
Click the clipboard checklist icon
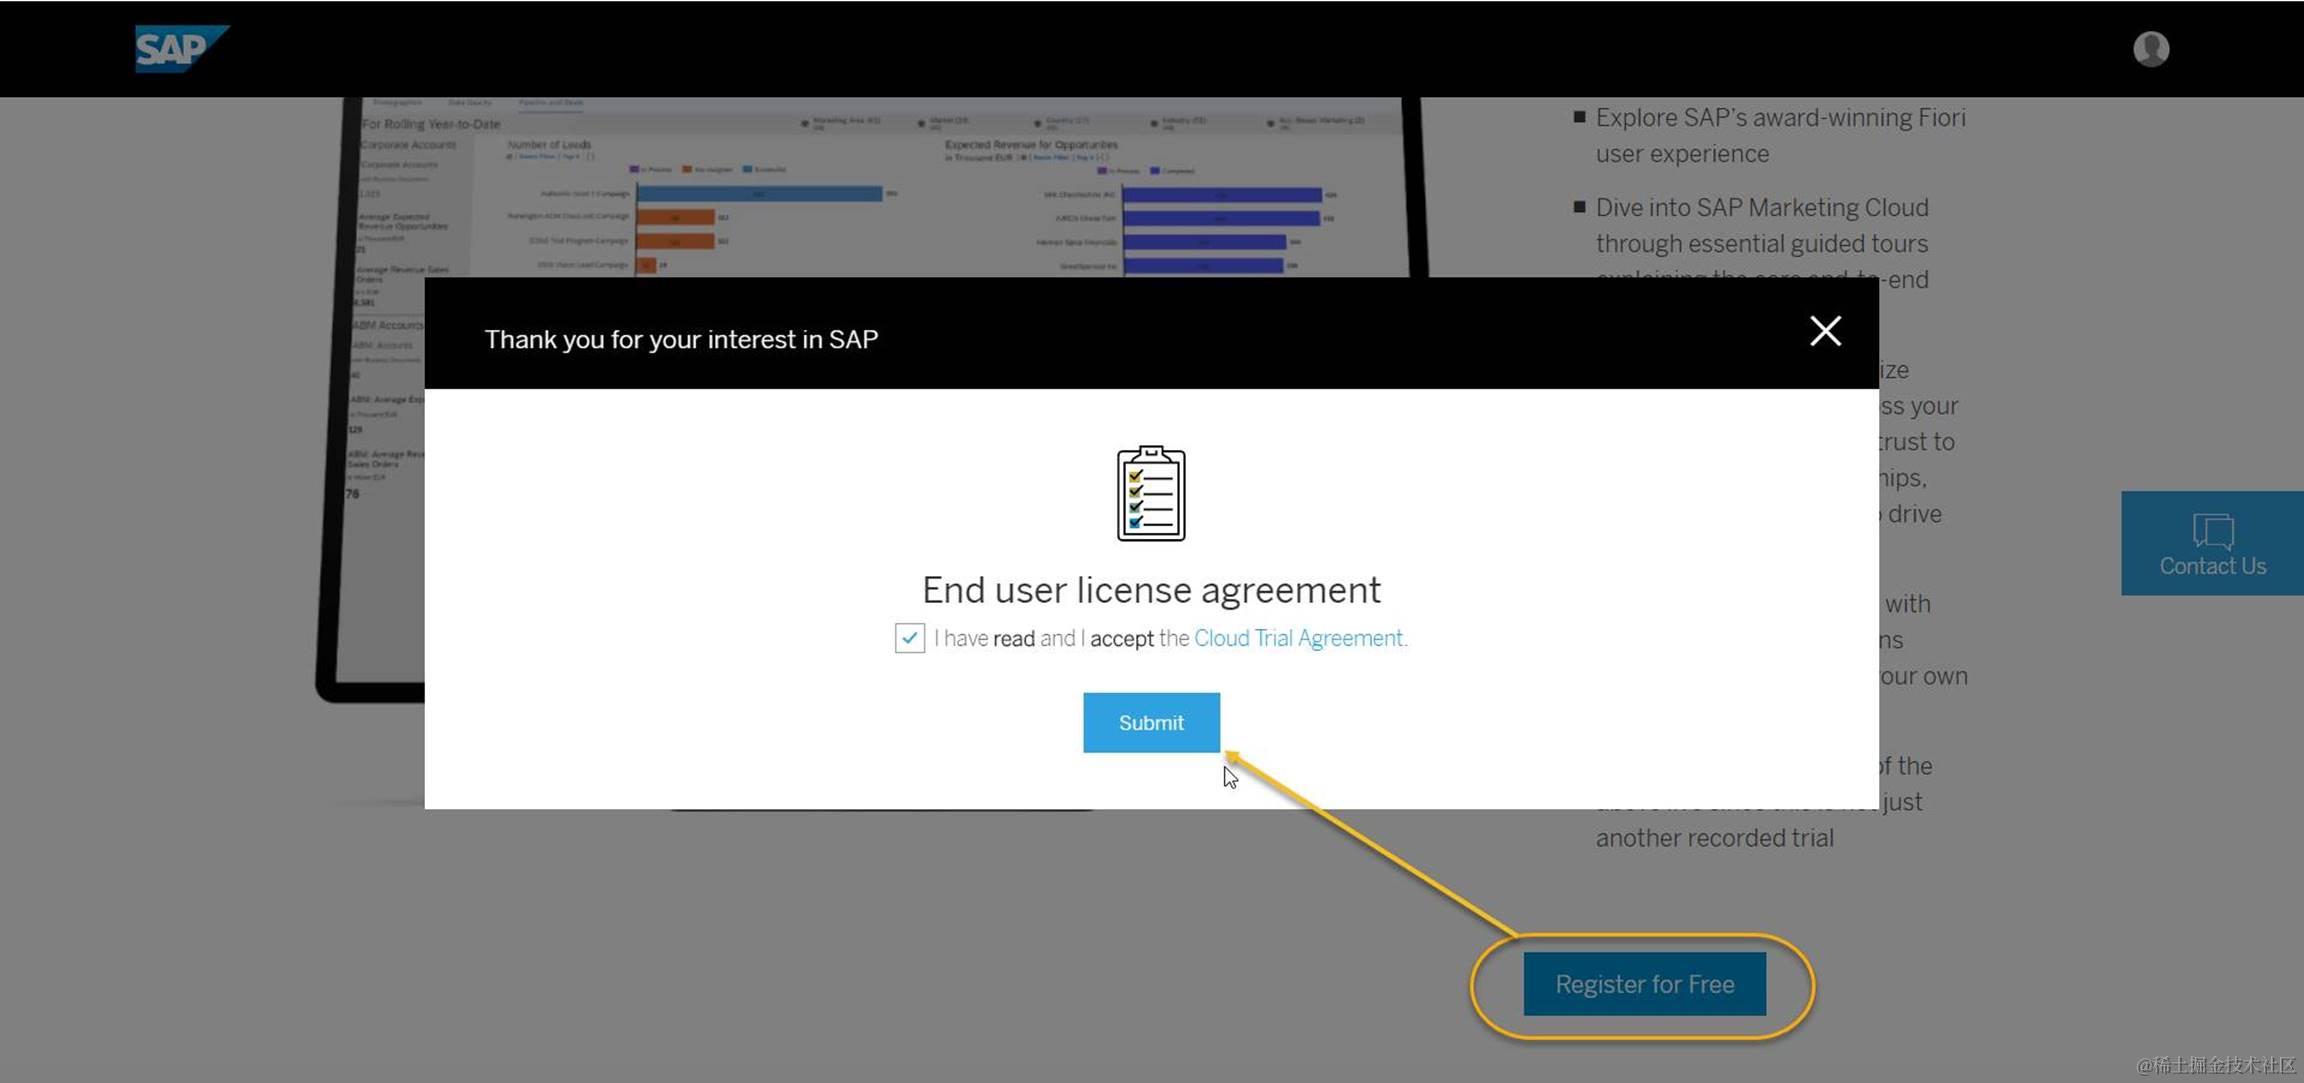tap(1151, 494)
